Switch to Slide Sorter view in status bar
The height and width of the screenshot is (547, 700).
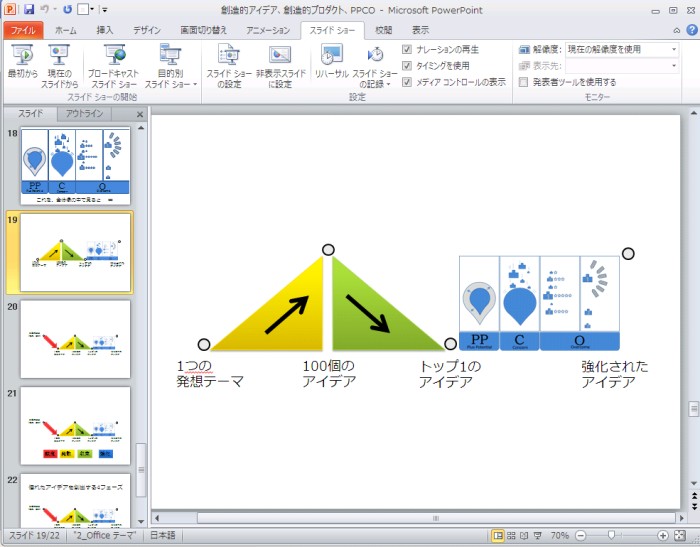click(511, 535)
